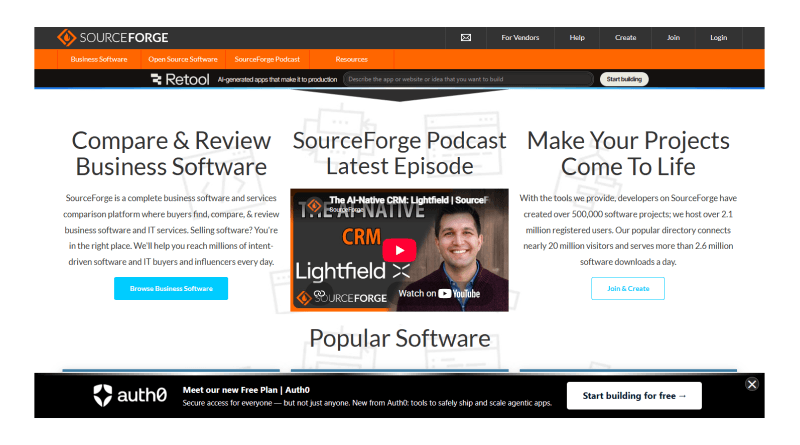The image size is (800, 445).
Task: Open the Create menu item
Action: 626,38
